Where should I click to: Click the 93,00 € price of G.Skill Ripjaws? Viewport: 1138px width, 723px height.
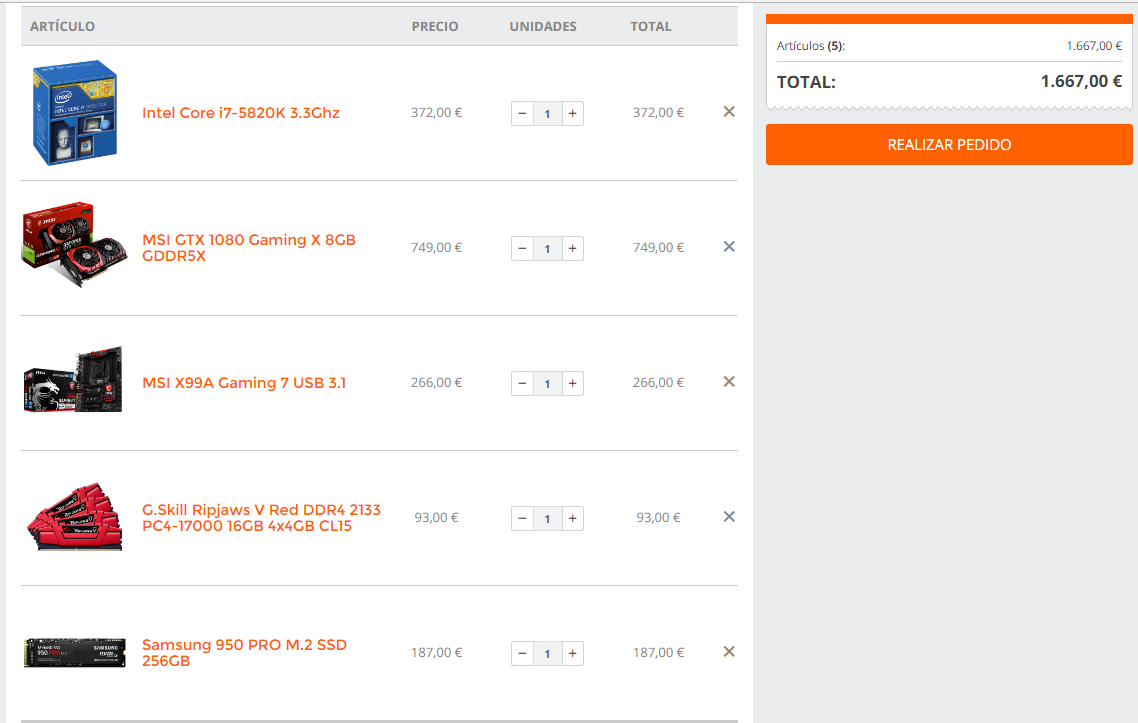click(x=436, y=518)
